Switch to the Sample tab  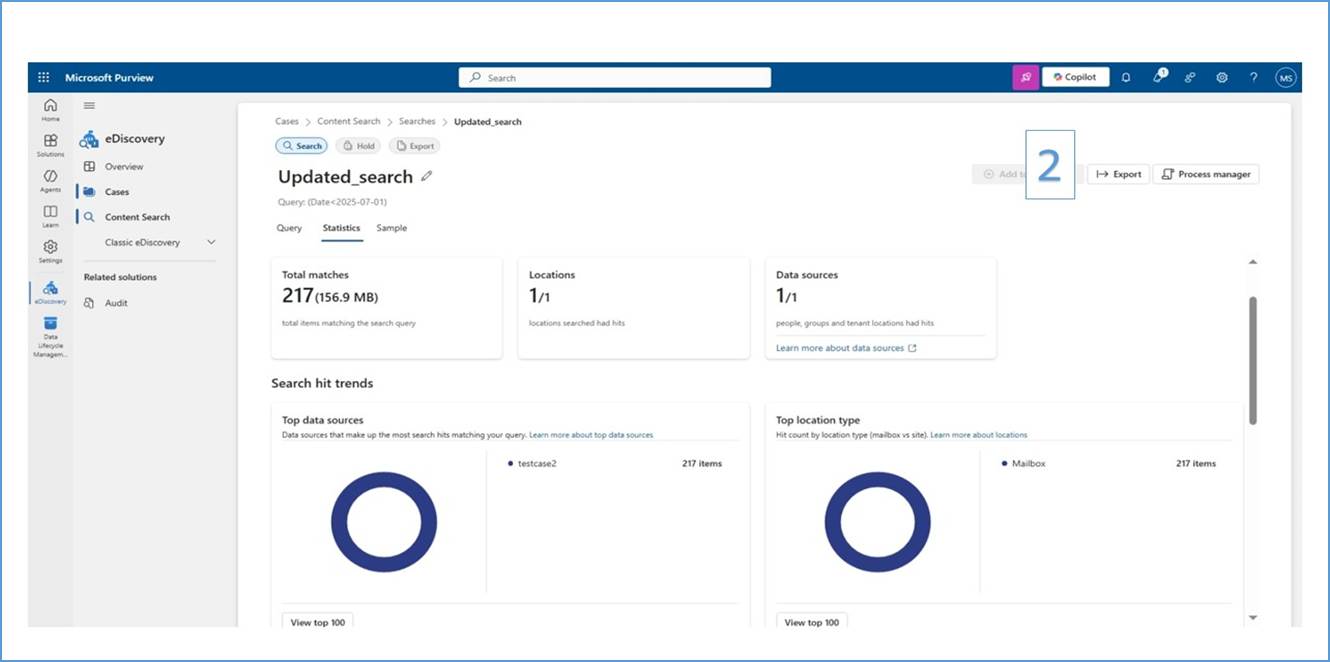pyautogui.click(x=391, y=228)
